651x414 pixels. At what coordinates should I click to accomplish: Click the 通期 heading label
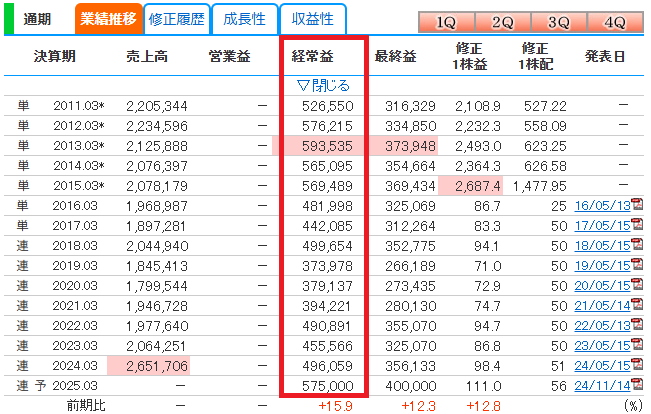coord(37,19)
